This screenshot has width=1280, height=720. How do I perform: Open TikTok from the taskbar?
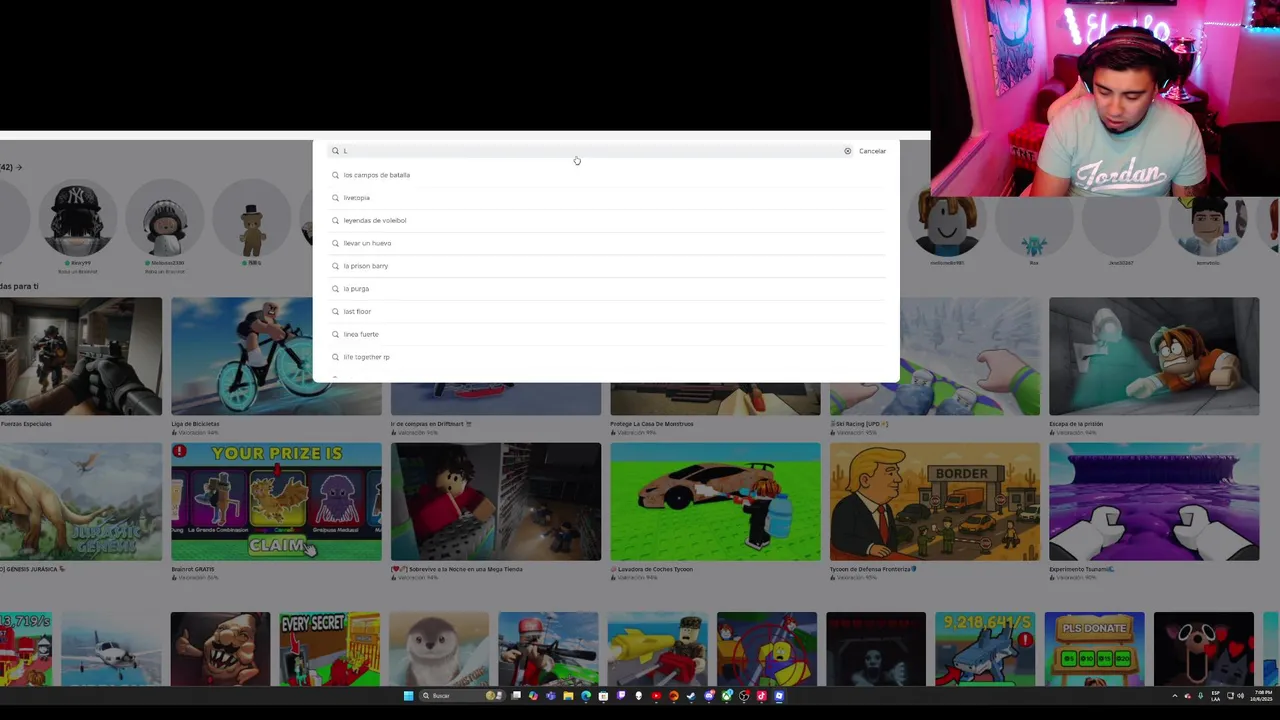(x=761, y=696)
